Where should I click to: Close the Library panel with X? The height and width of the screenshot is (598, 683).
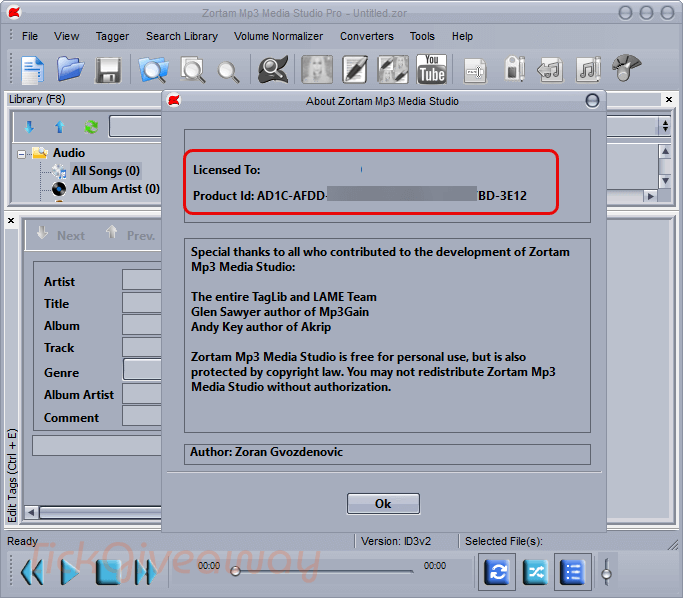669,100
